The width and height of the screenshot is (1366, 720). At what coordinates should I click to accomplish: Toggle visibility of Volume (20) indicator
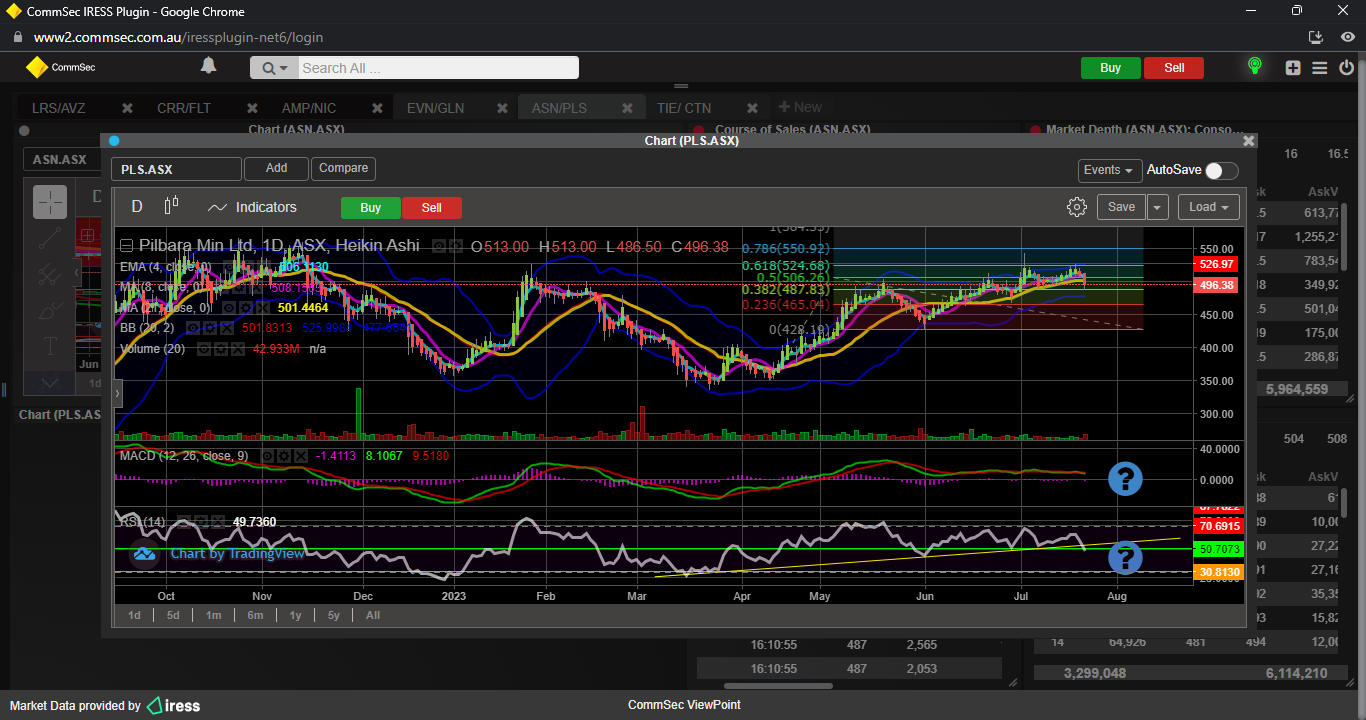204,349
